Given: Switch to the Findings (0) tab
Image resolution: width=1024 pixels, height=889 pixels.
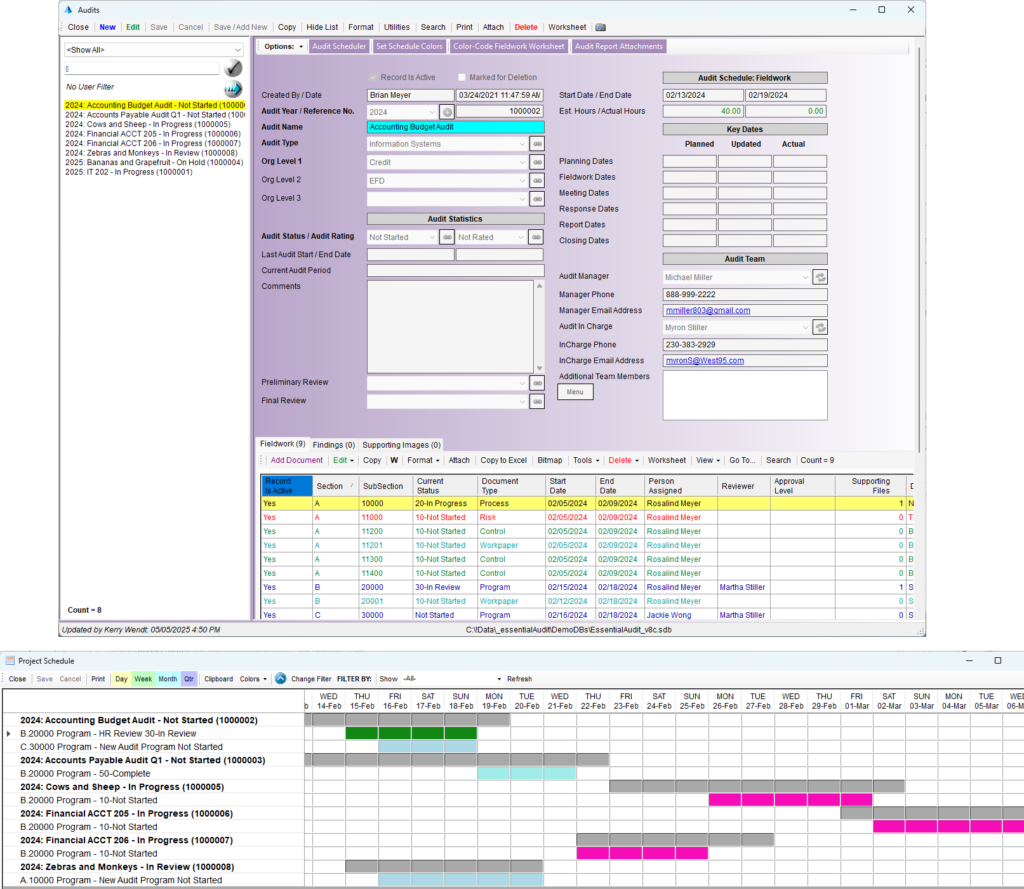Looking at the screenshot, I should [x=334, y=445].
